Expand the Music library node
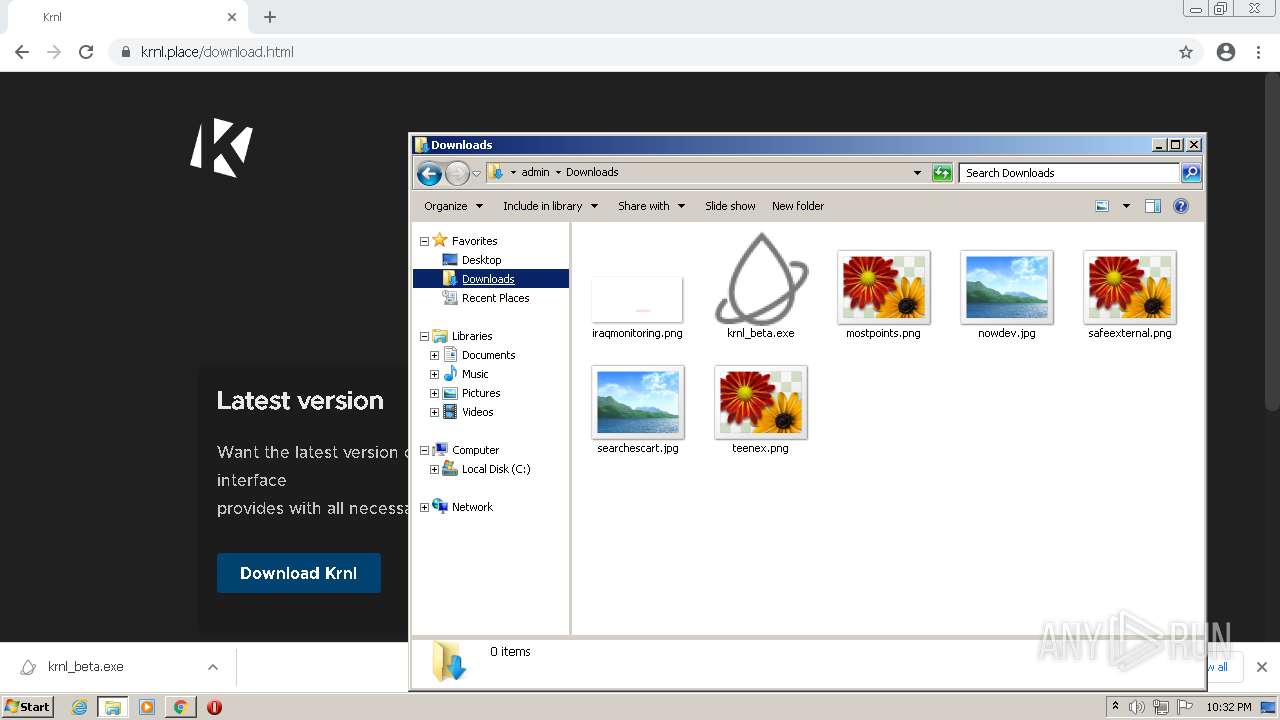The image size is (1280, 720). [x=434, y=374]
